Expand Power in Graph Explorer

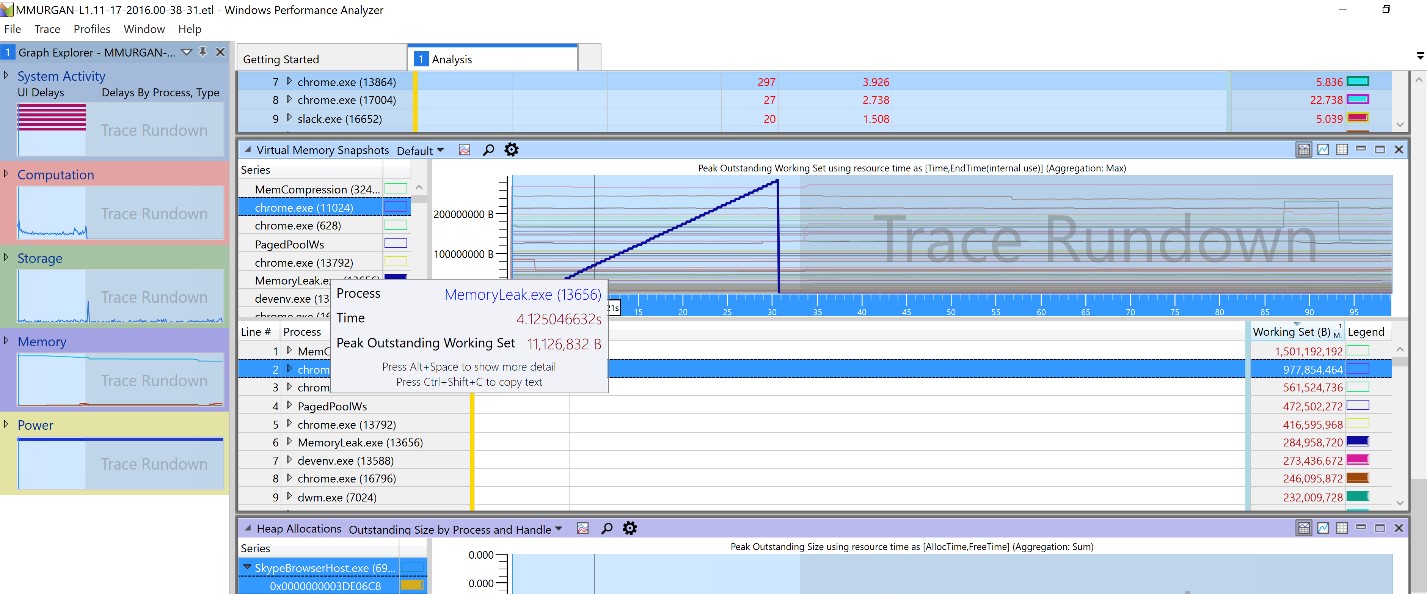[x=7, y=425]
